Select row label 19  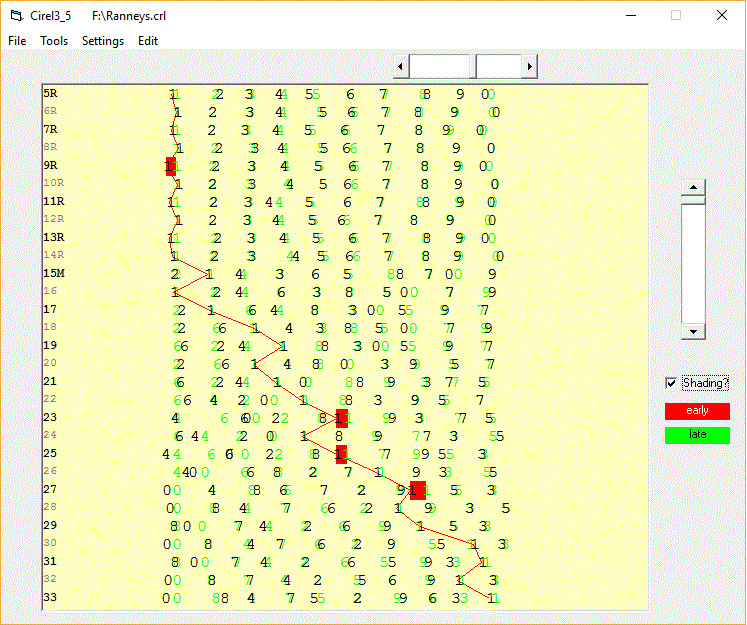coord(50,345)
